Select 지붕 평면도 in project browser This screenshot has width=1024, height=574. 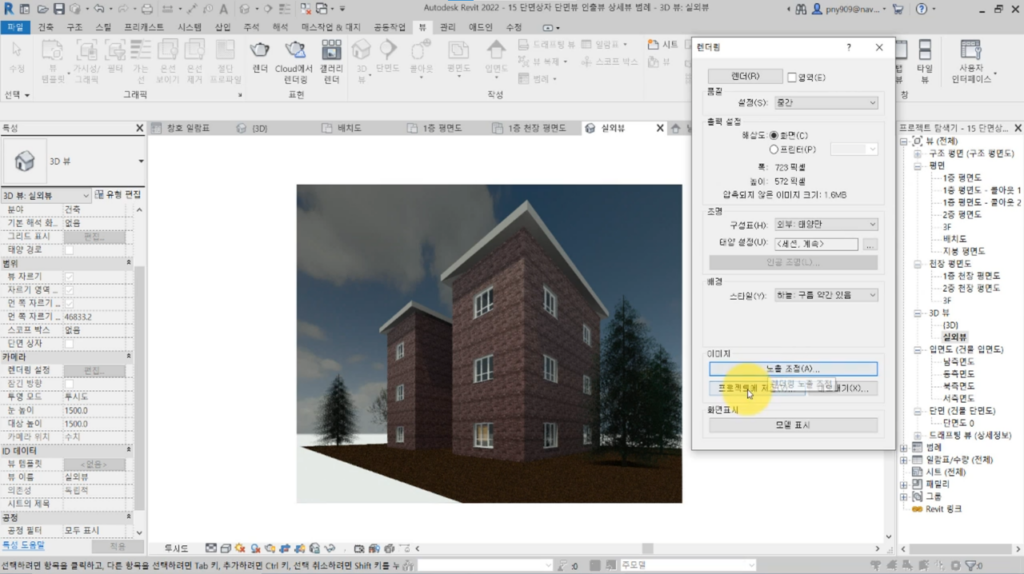click(x=963, y=251)
